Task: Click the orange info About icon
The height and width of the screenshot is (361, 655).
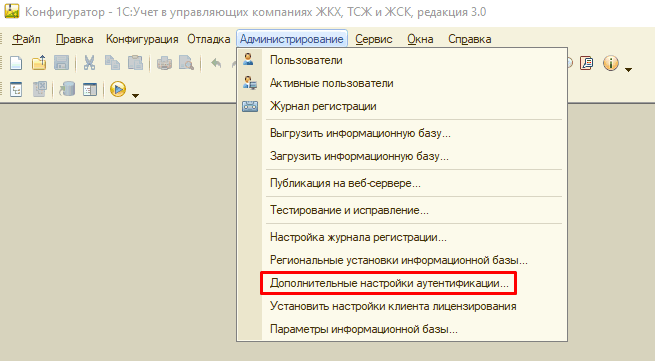Action: click(611, 64)
